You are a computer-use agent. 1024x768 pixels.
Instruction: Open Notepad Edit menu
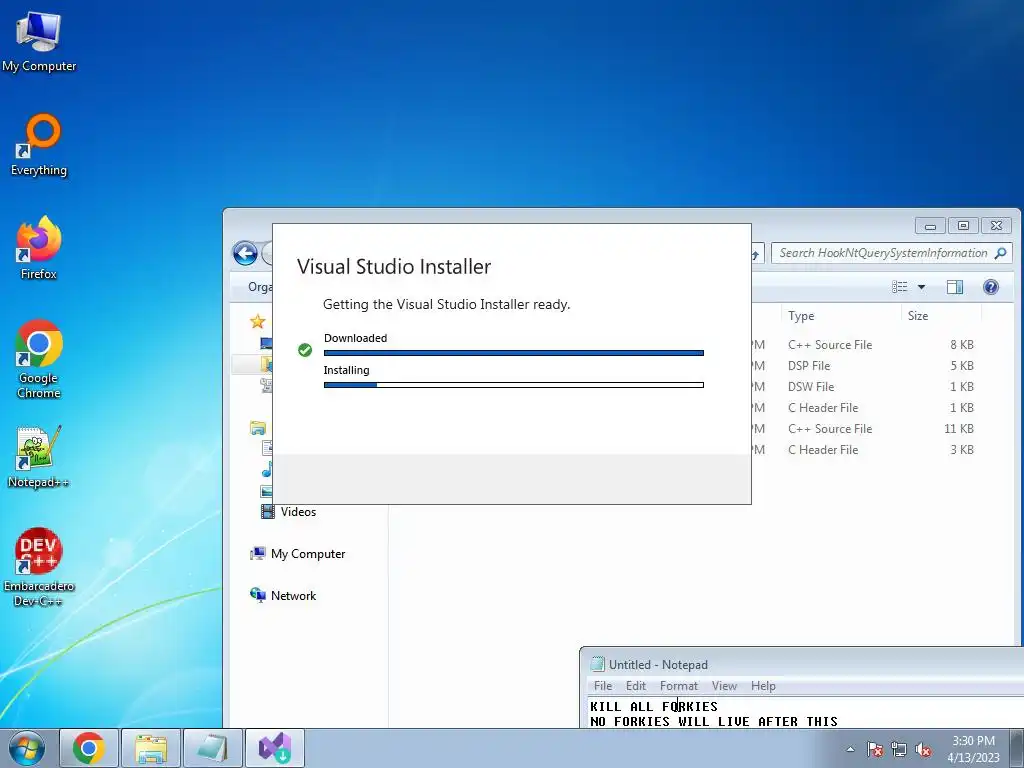point(635,686)
